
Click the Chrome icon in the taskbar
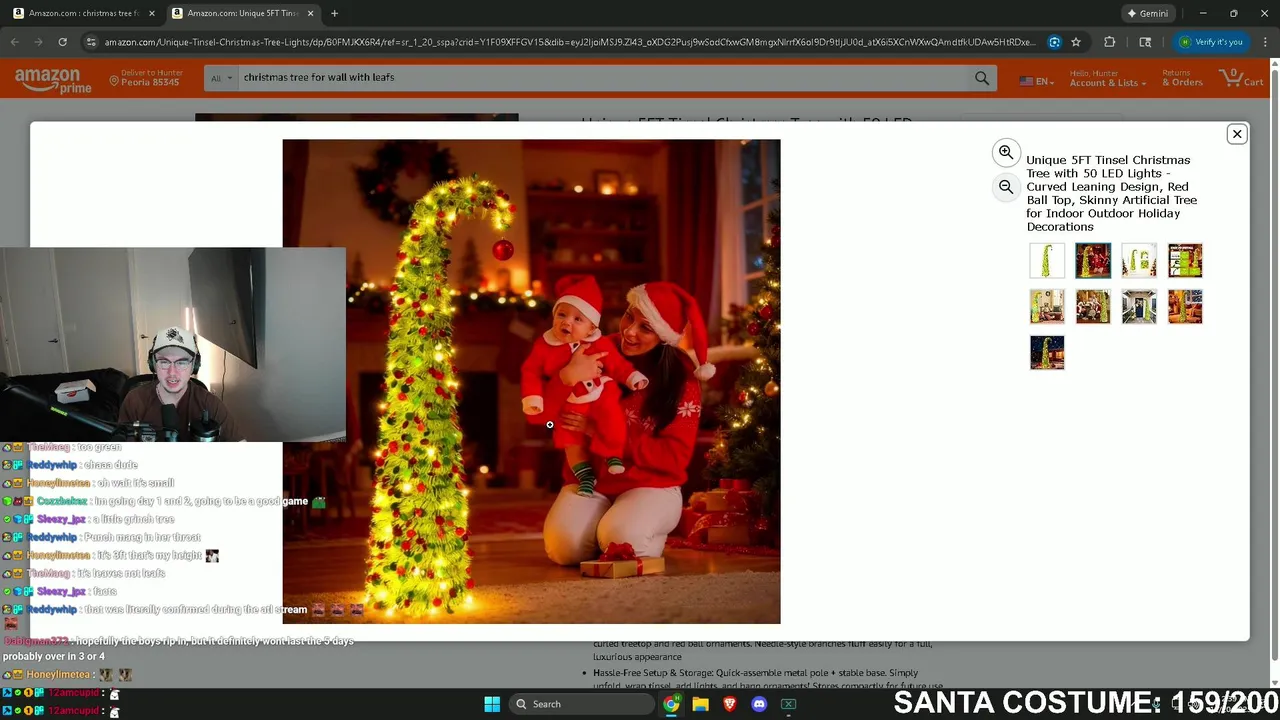point(671,704)
